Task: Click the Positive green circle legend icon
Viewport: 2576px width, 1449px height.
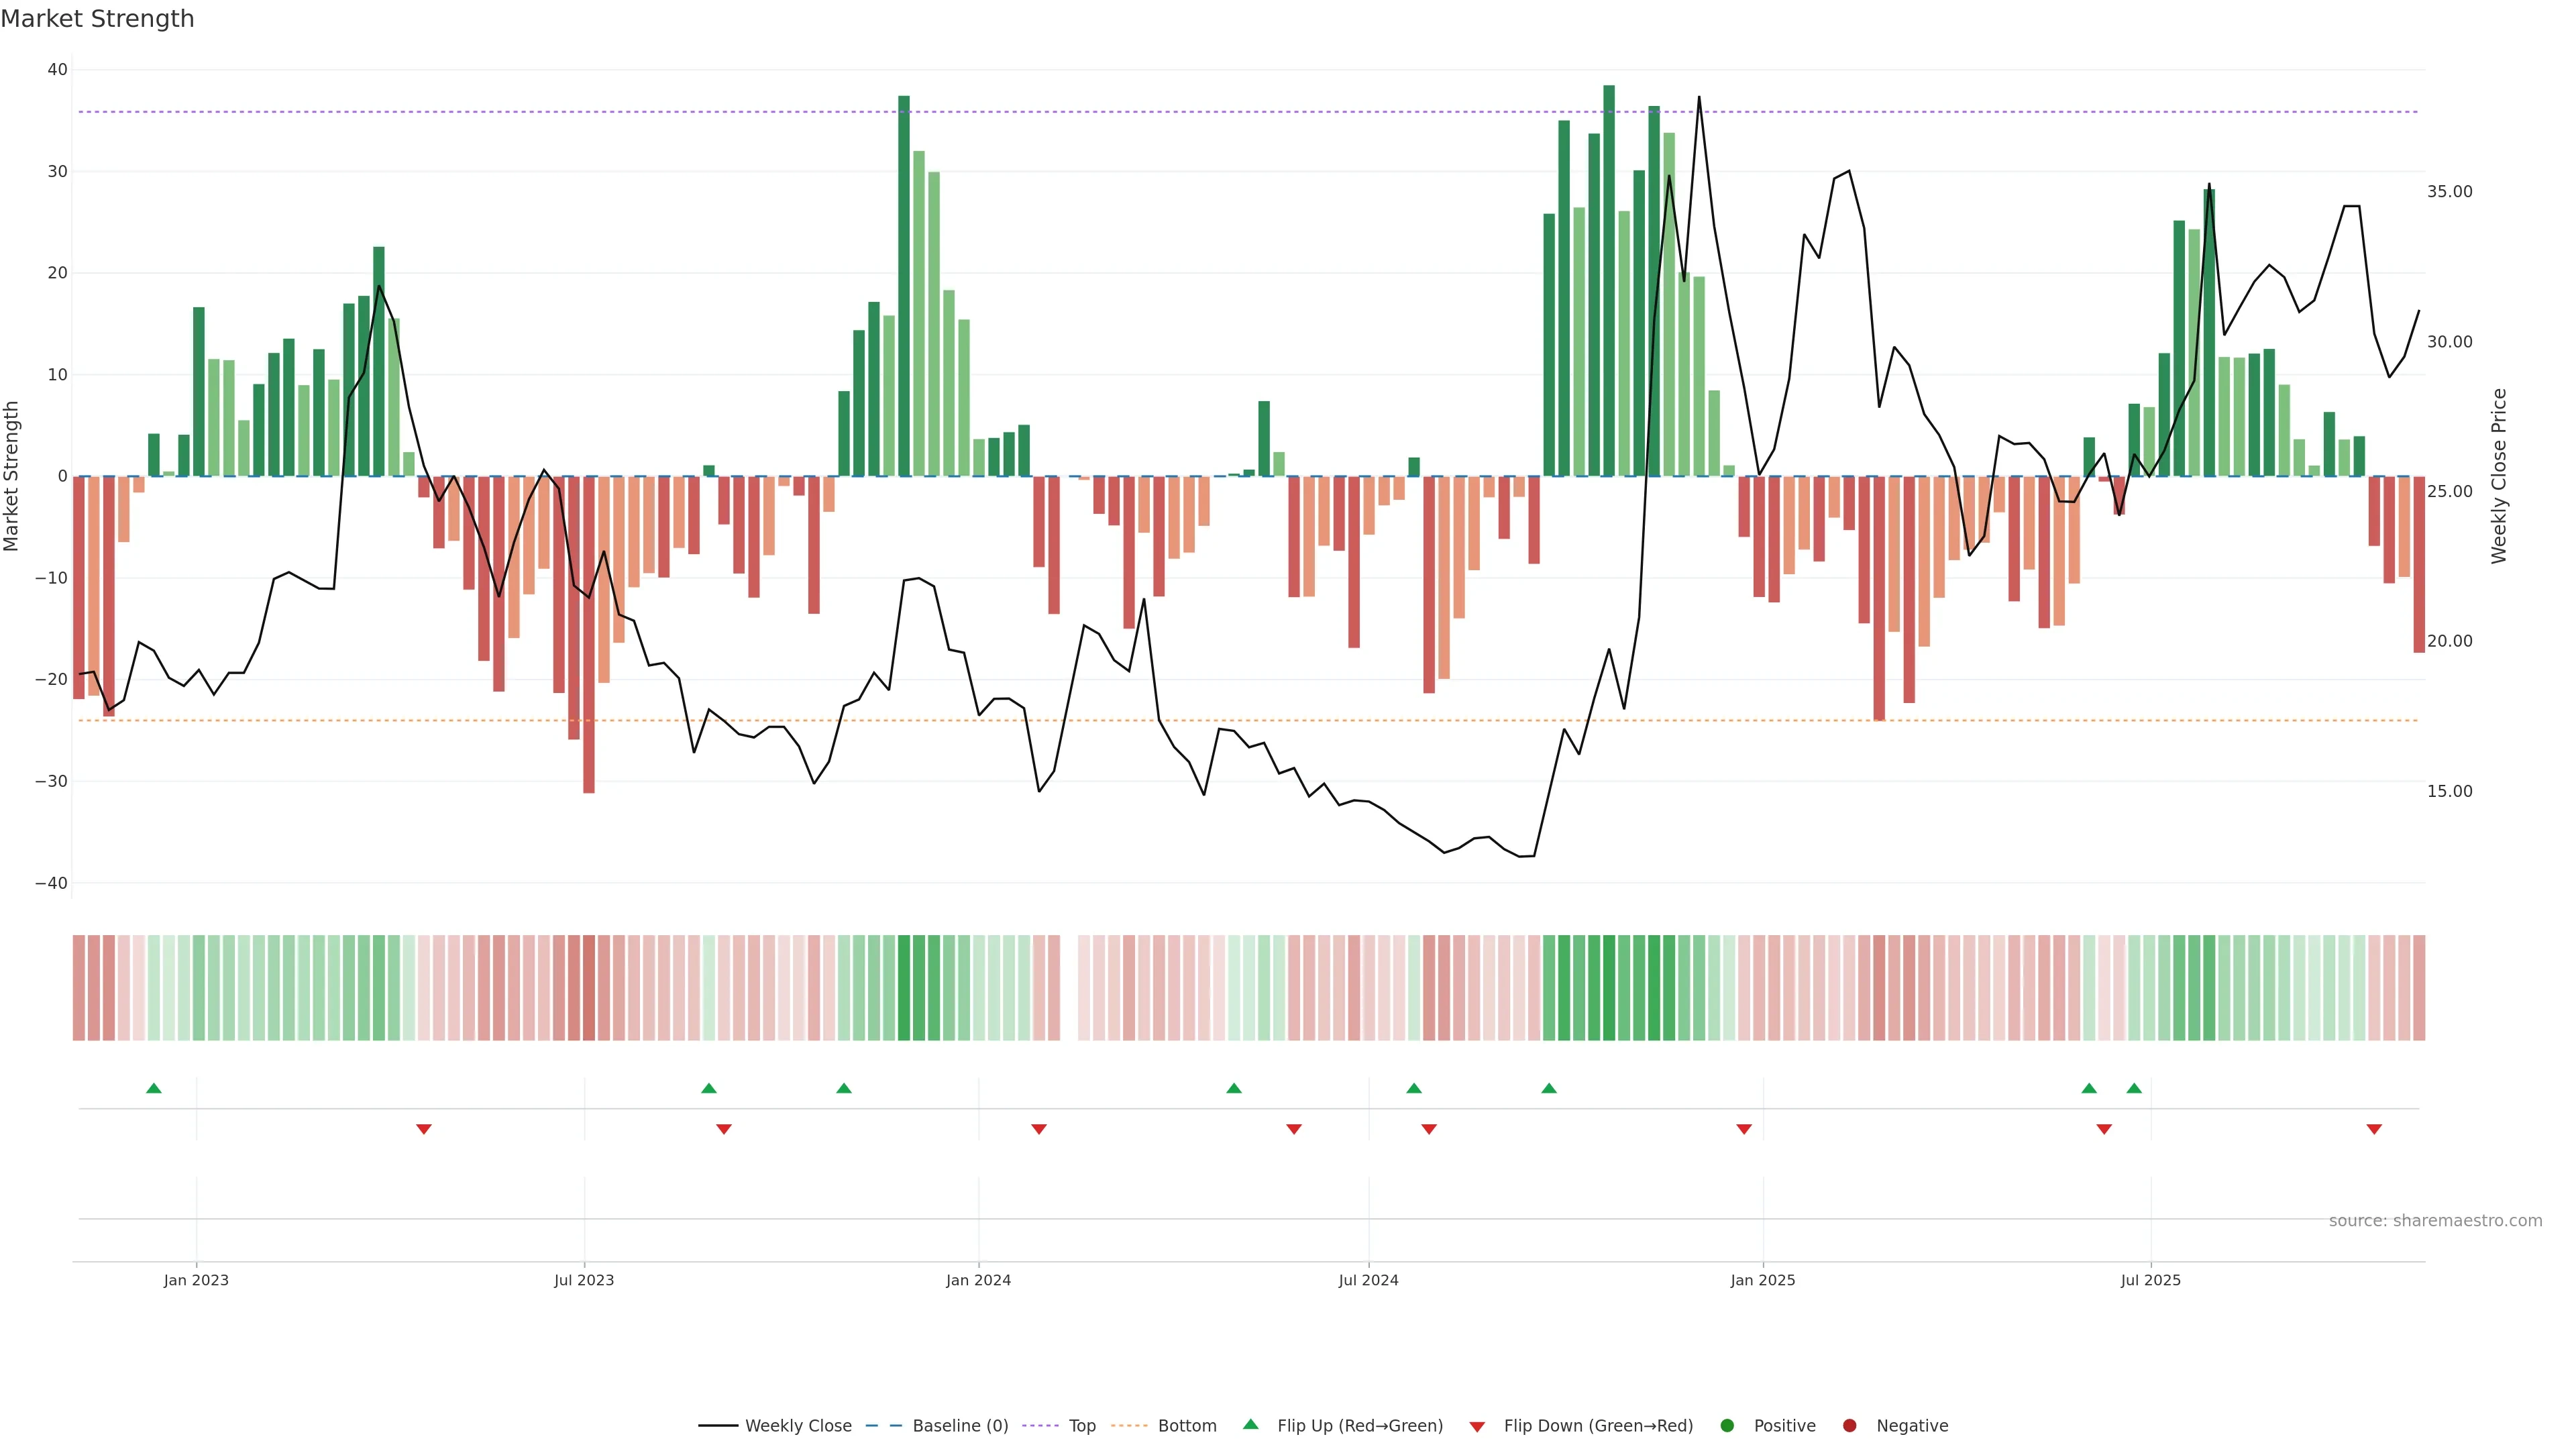Action: tap(1727, 1425)
